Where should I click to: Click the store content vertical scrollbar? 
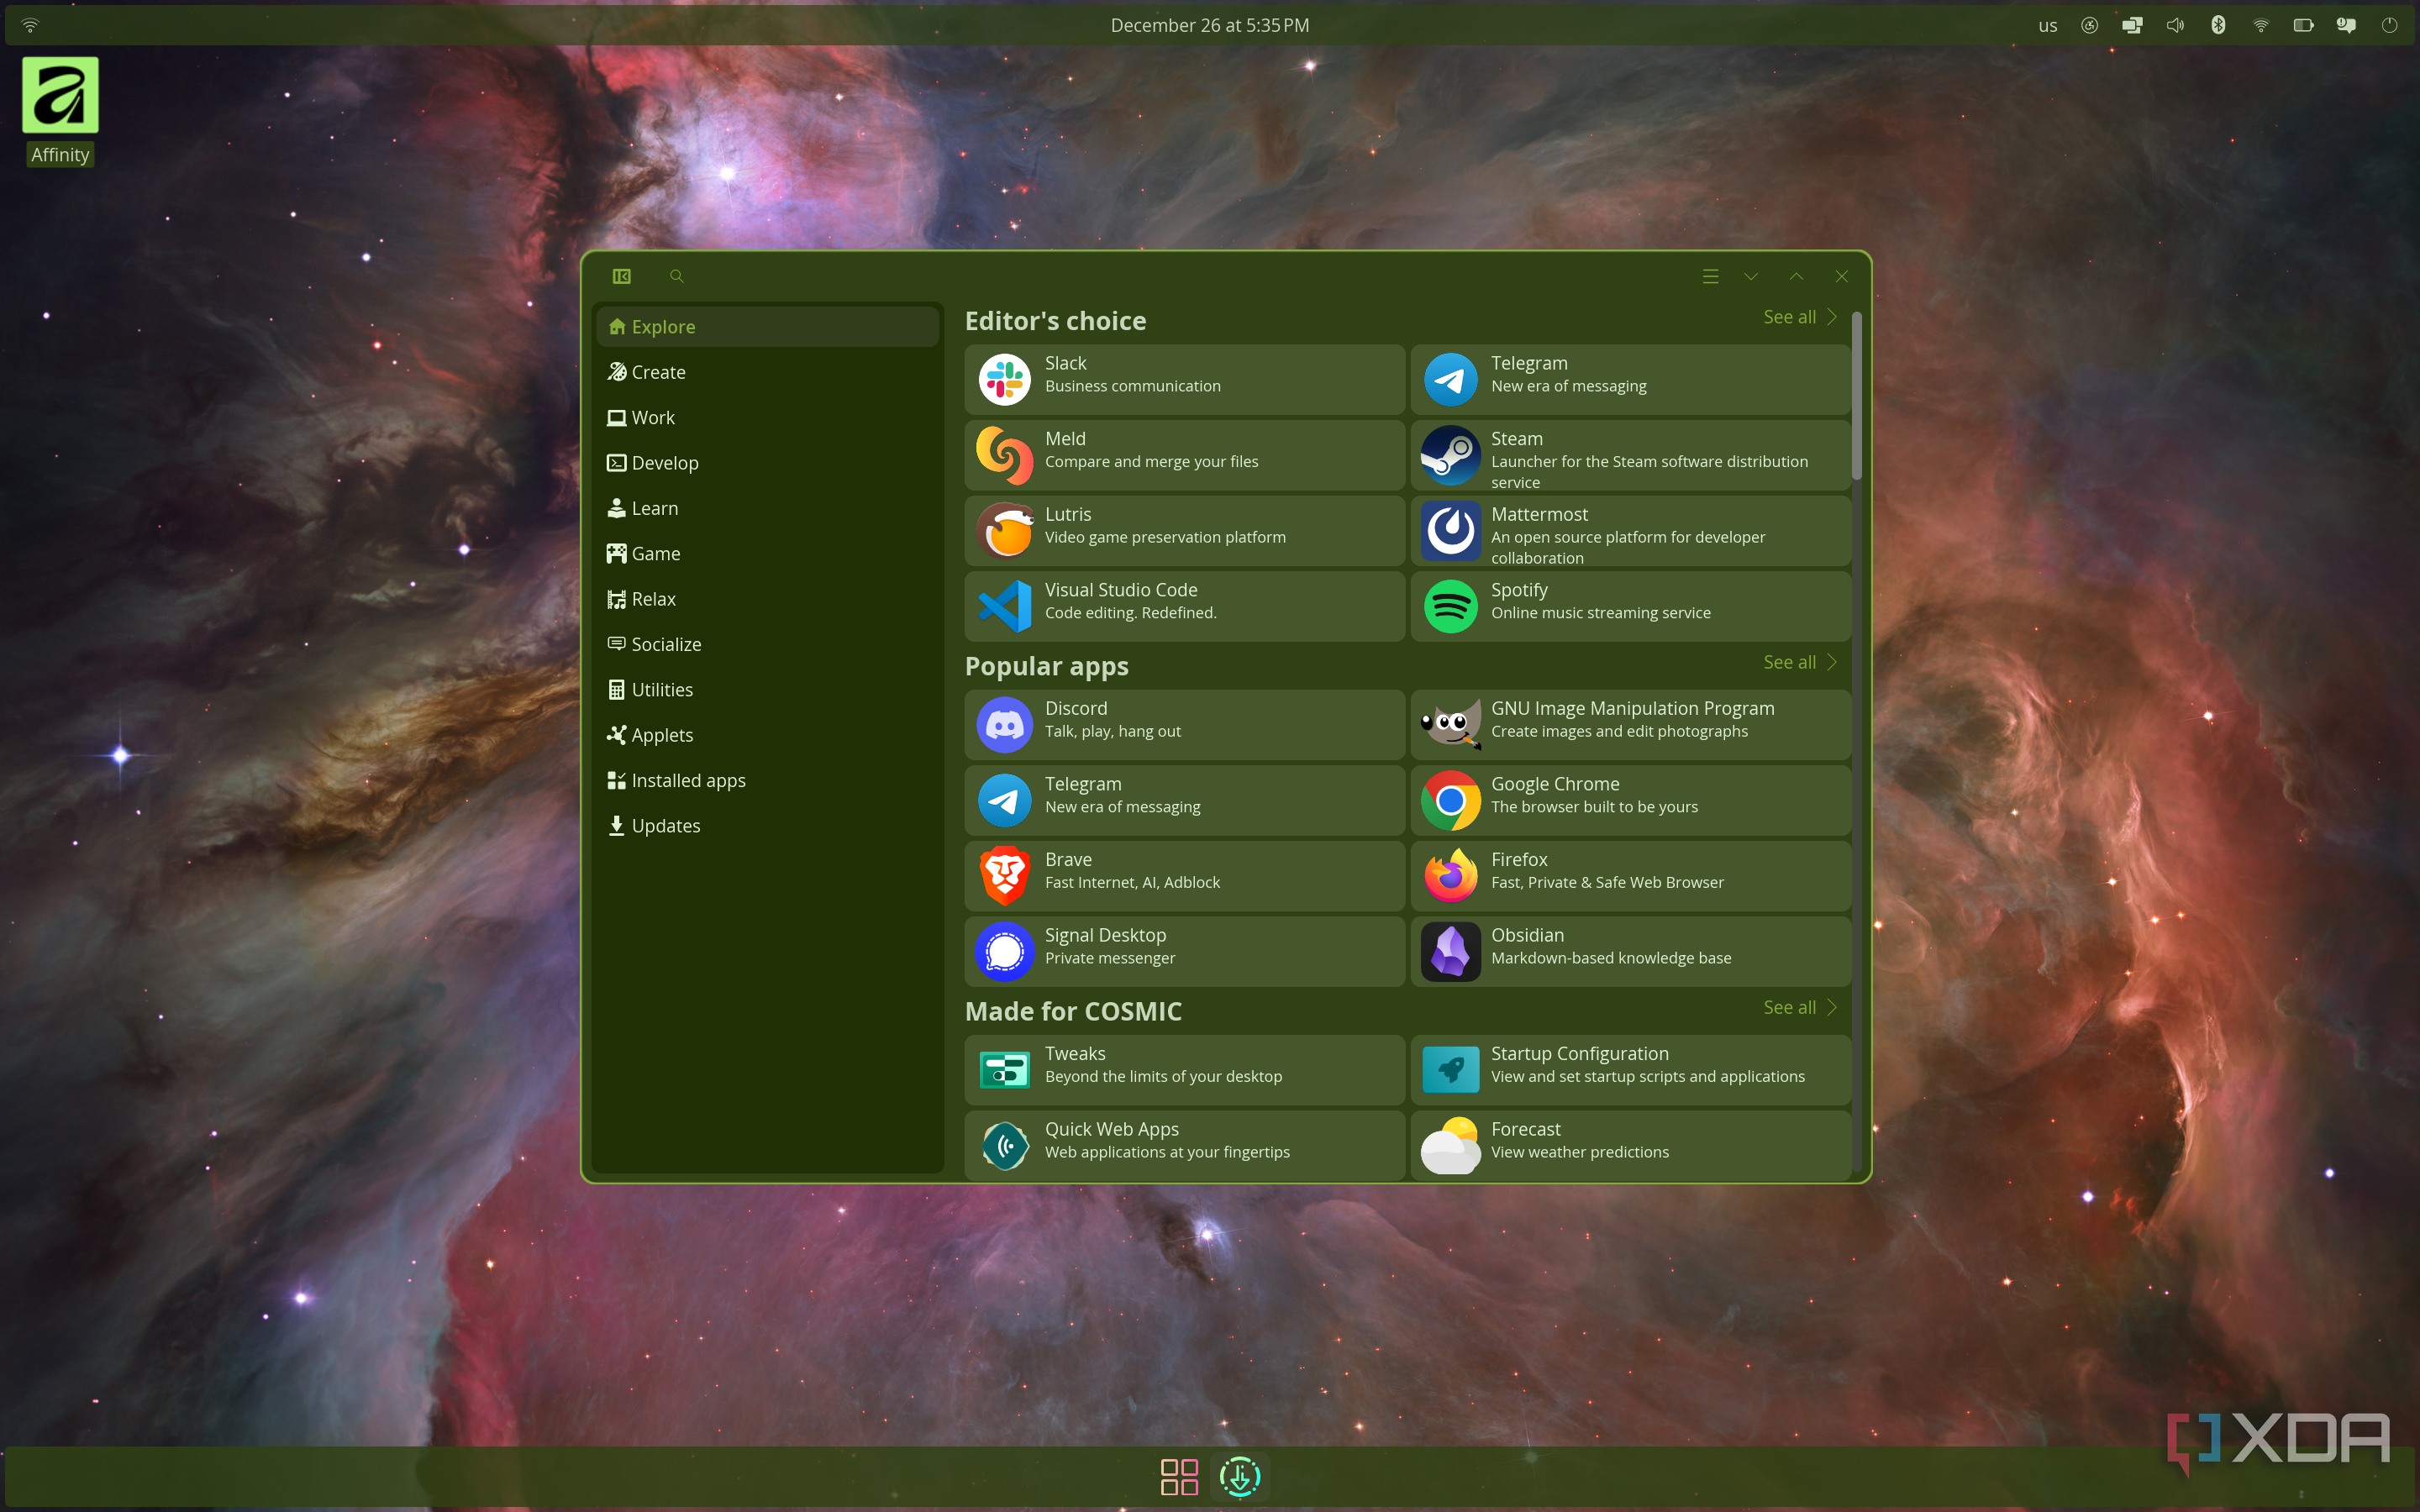click(1857, 396)
